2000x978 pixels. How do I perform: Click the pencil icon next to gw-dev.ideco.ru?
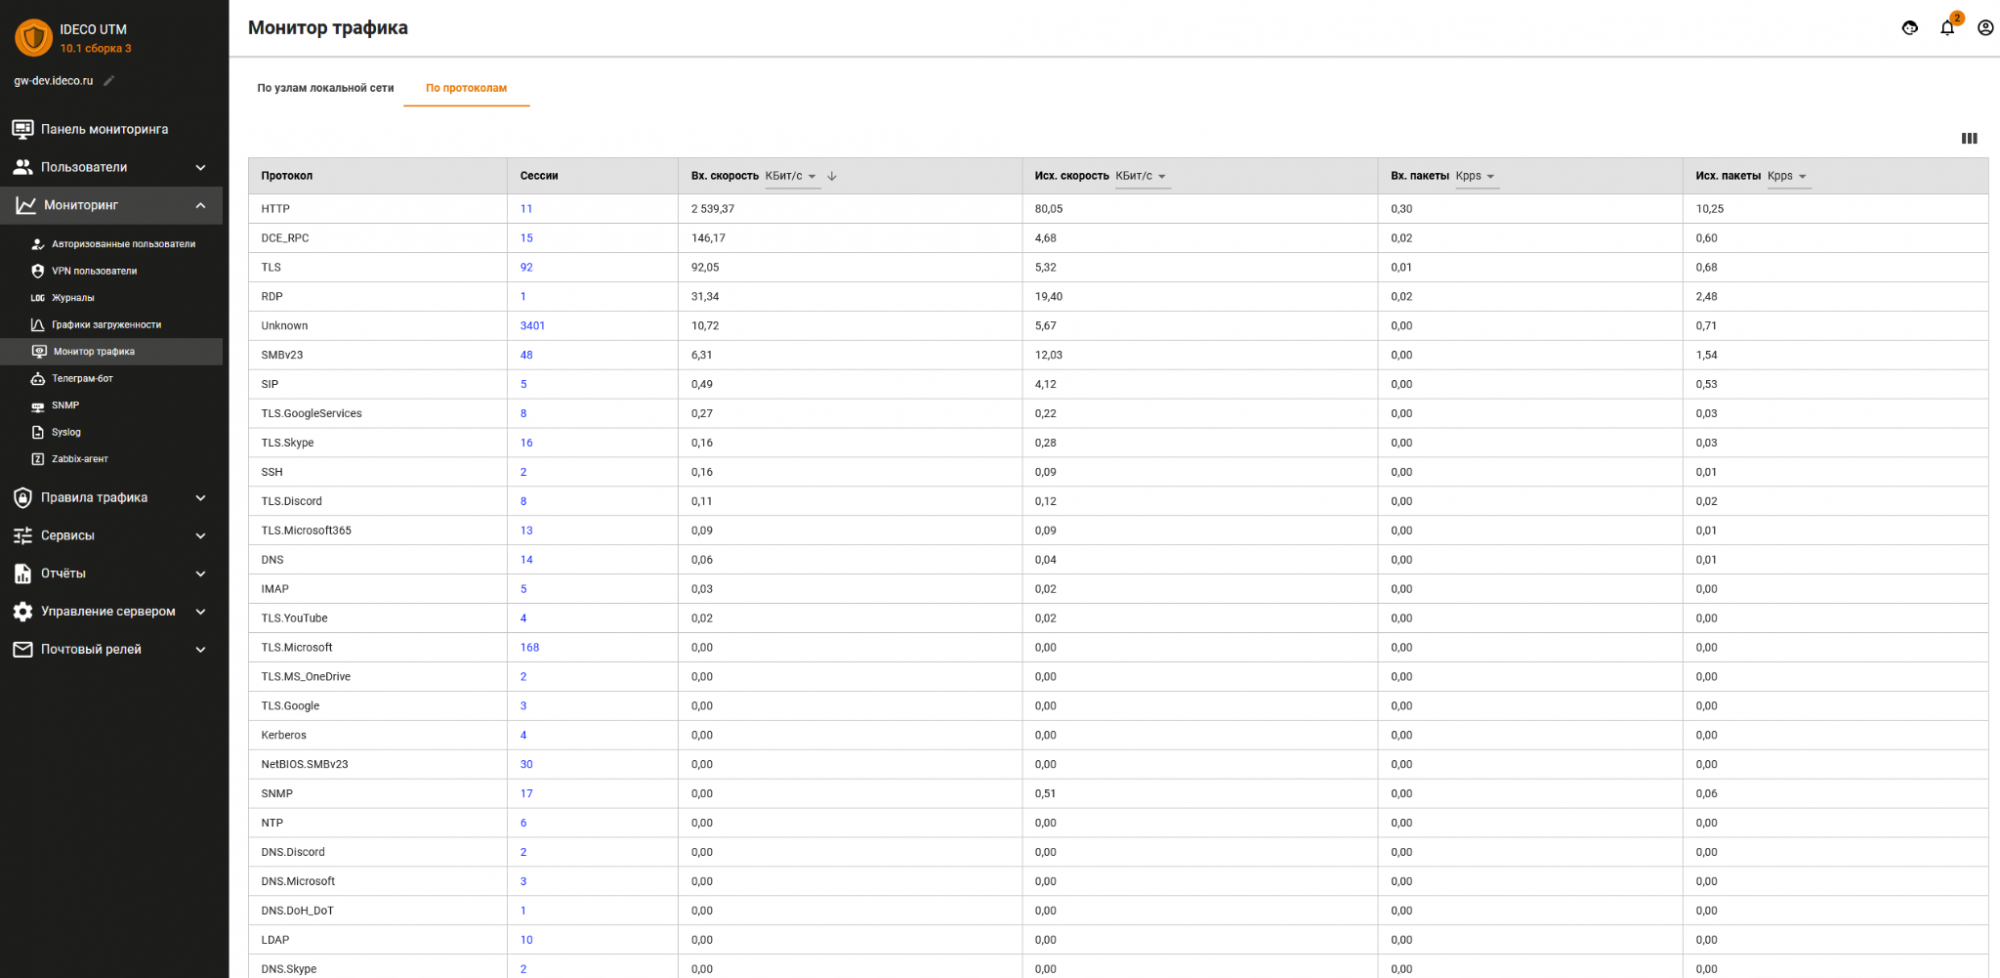click(109, 81)
